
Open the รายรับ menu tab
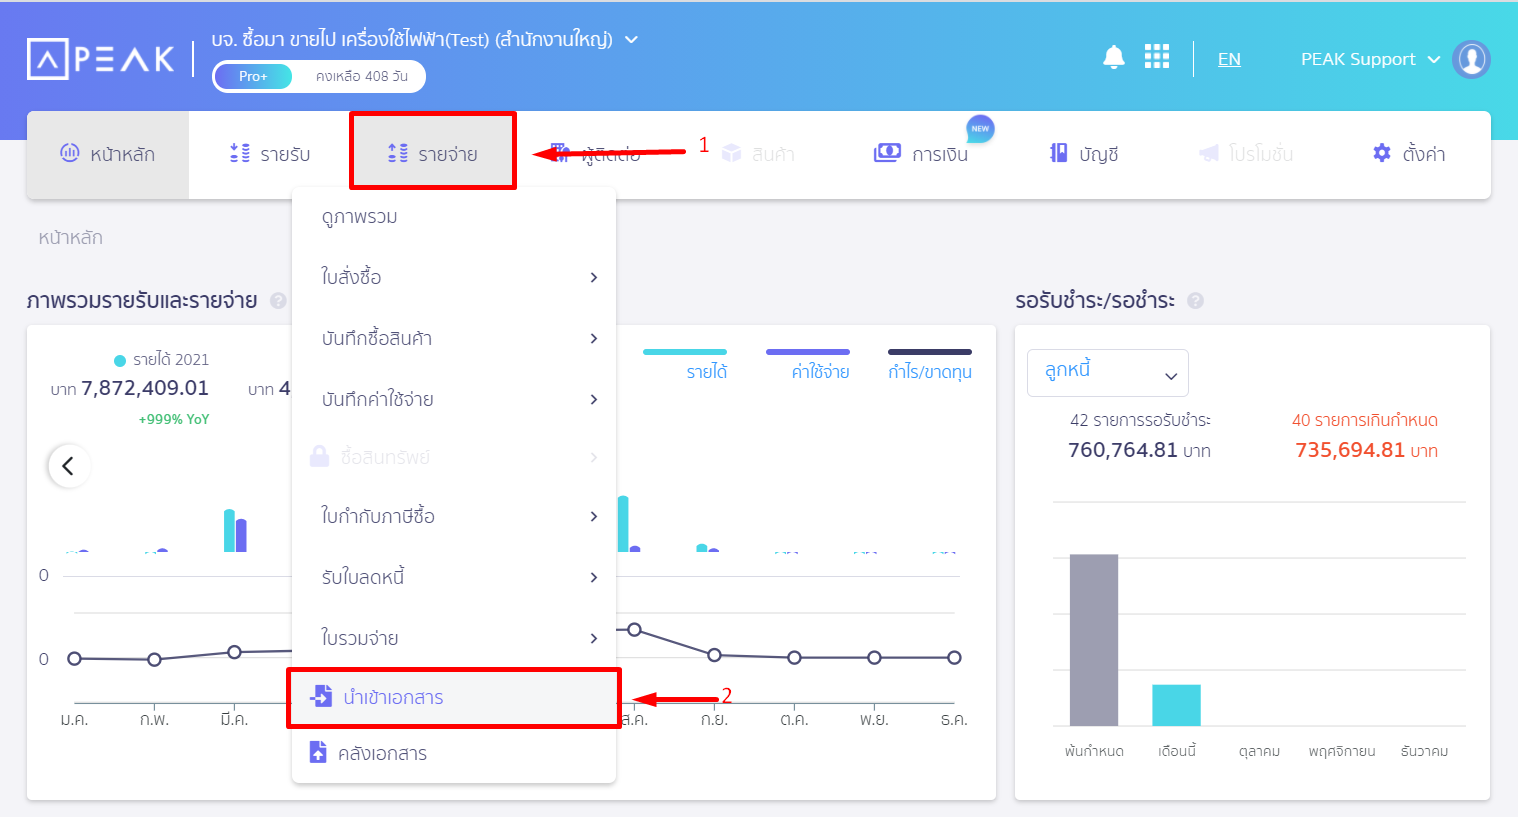pos(270,154)
